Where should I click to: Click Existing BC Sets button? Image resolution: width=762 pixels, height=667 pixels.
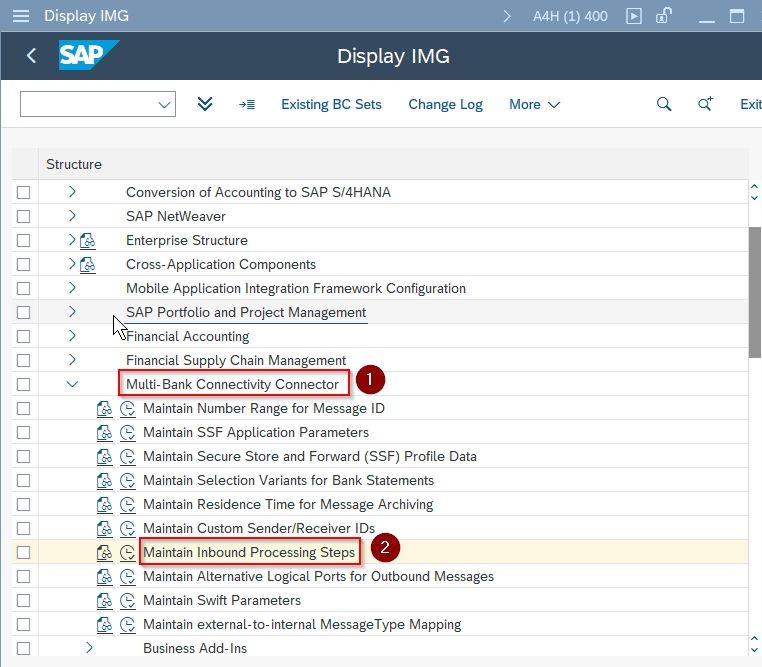pos(331,104)
